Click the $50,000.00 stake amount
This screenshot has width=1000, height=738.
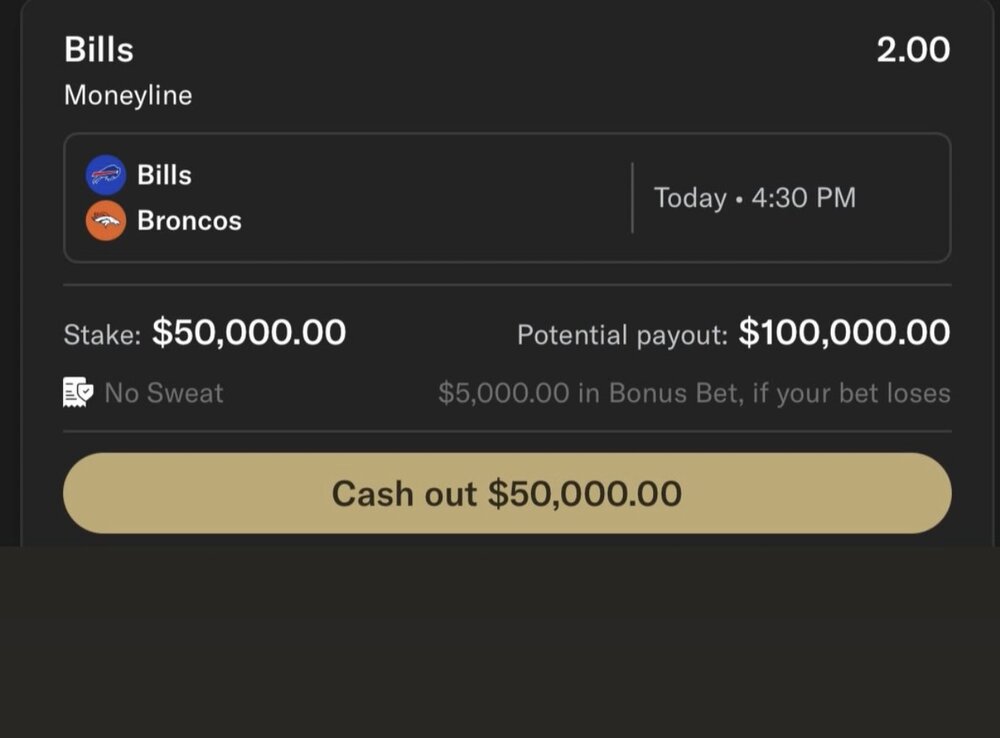[249, 333]
